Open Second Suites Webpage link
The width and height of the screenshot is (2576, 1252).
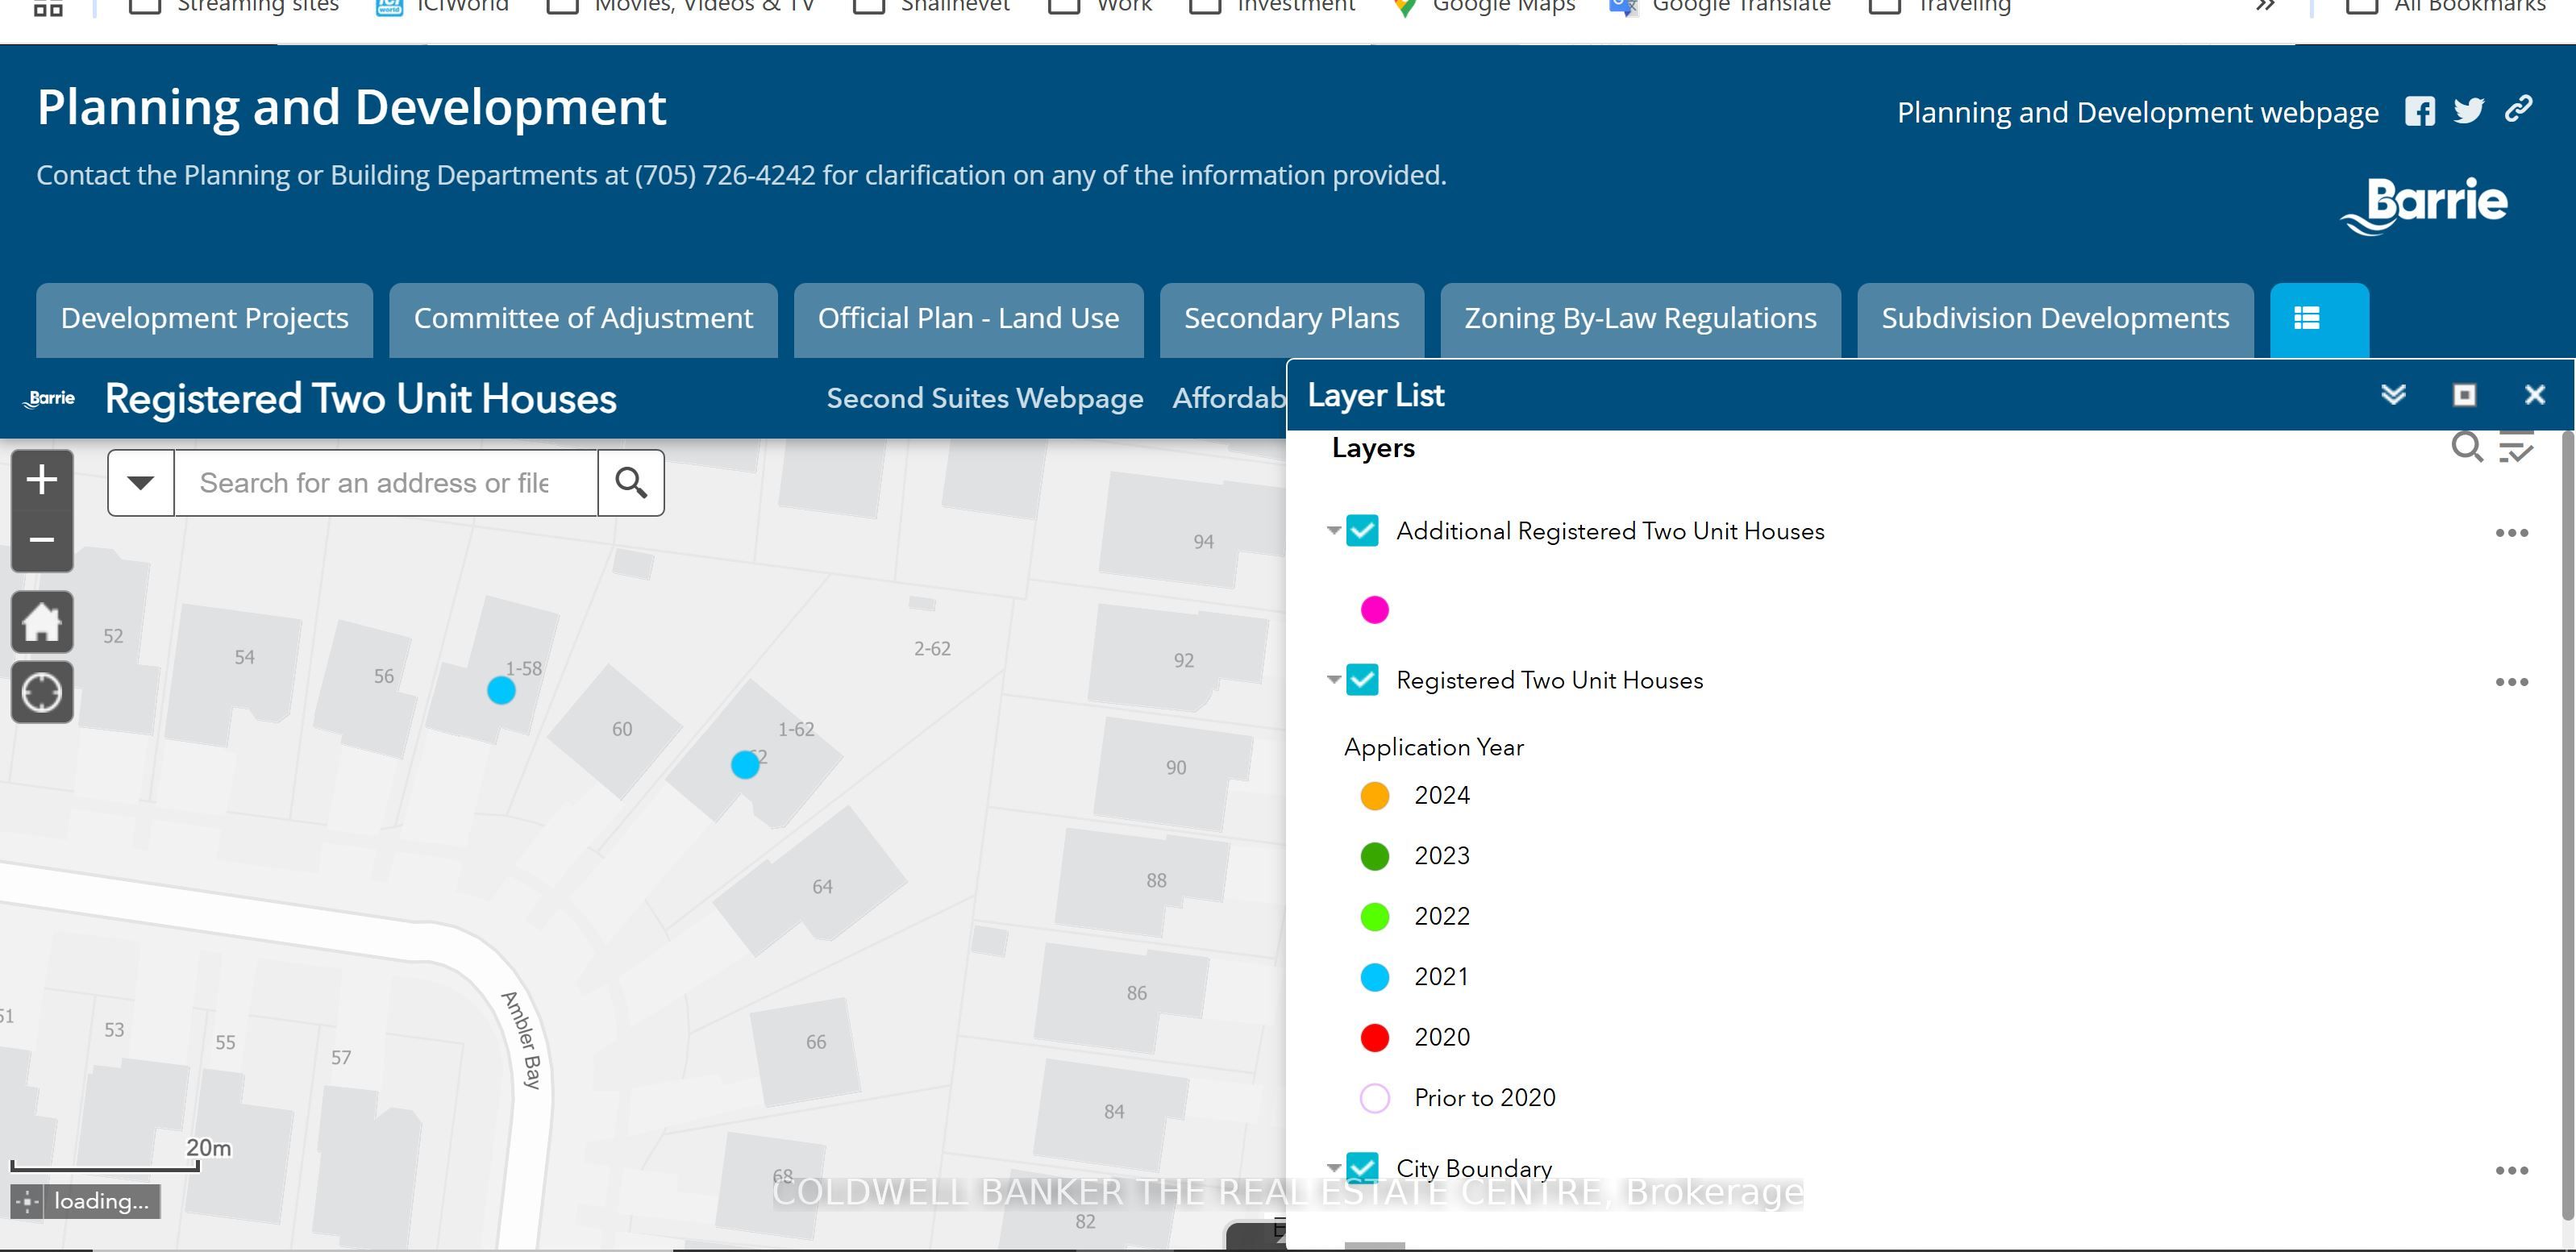[985, 399]
